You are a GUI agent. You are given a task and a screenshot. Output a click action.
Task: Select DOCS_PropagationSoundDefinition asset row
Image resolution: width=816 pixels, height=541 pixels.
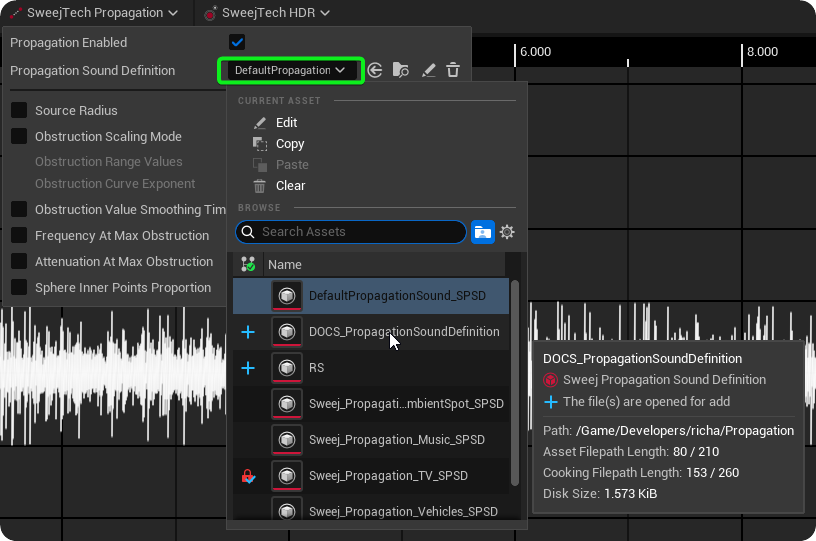(371, 332)
